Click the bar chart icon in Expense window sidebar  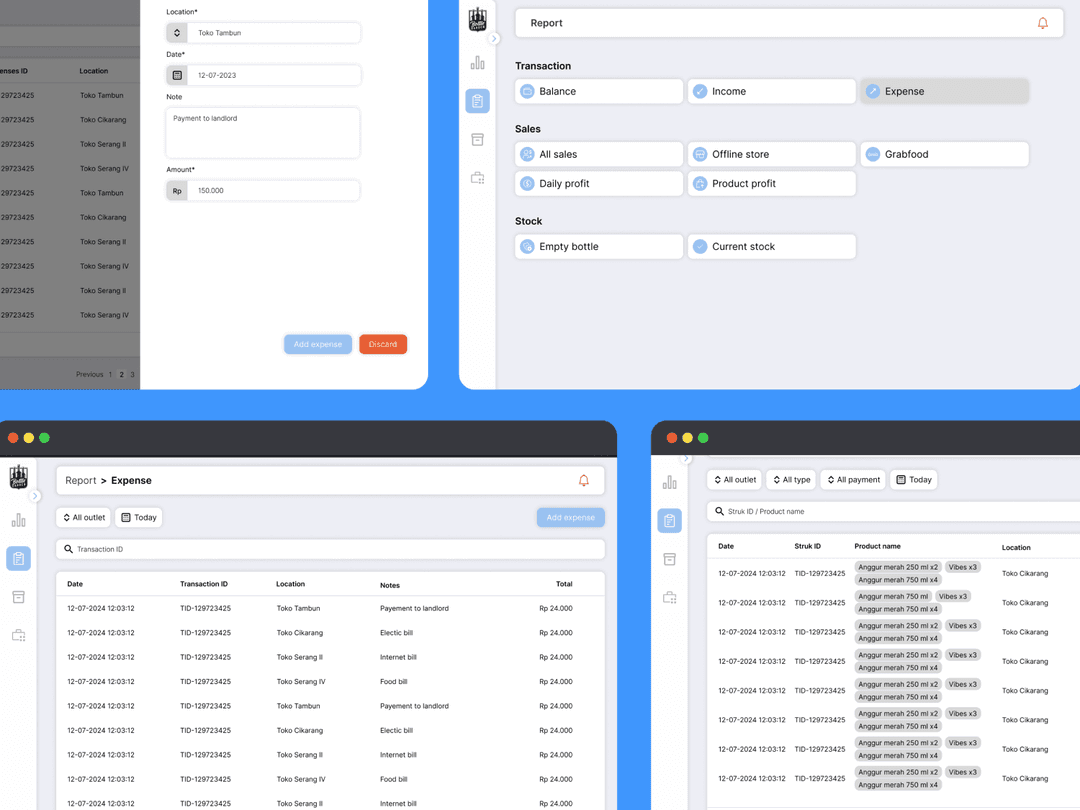[19, 520]
